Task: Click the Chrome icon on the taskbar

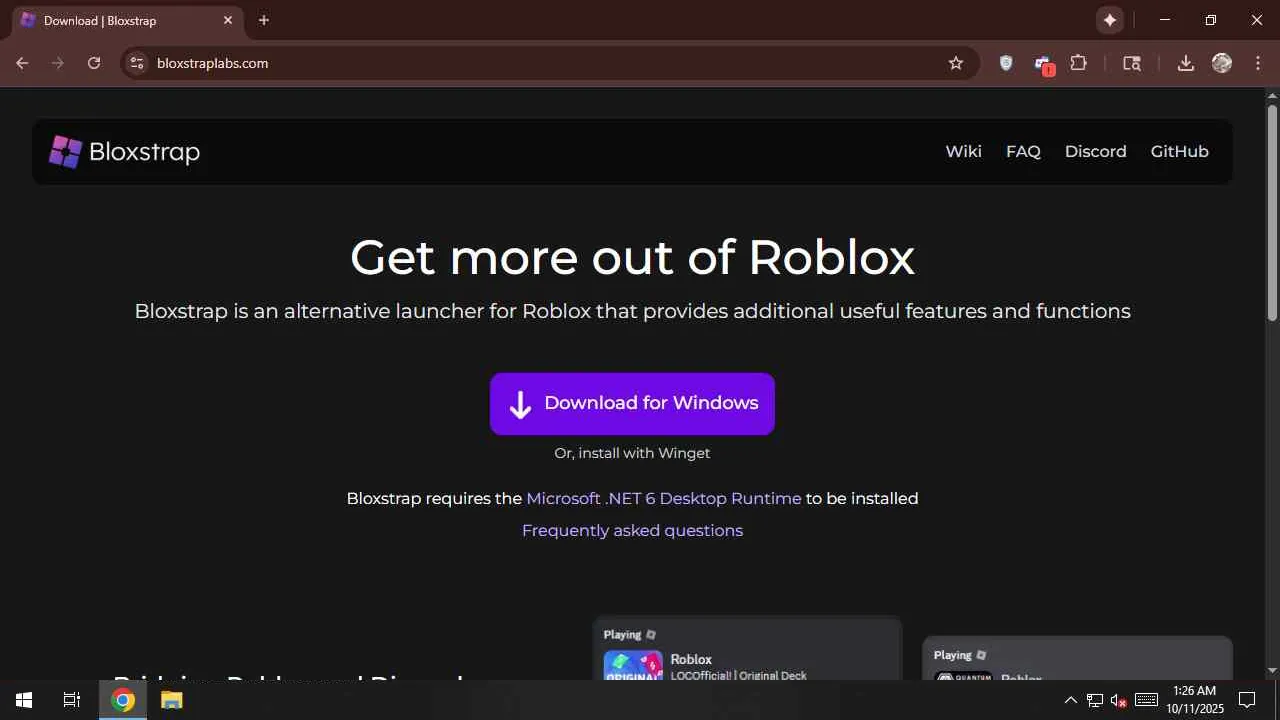Action: pyautogui.click(x=123, y=700)
